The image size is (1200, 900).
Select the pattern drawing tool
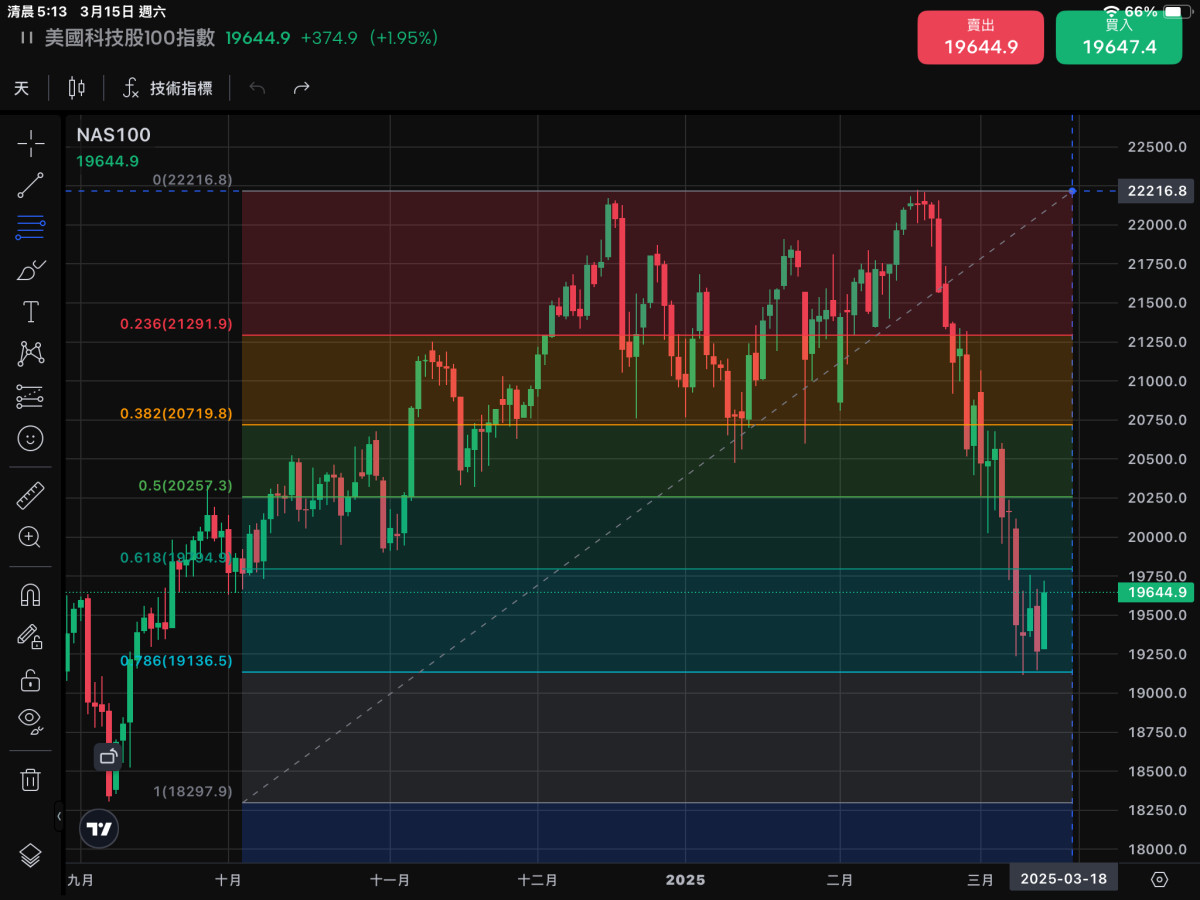(x=30, y=353)
